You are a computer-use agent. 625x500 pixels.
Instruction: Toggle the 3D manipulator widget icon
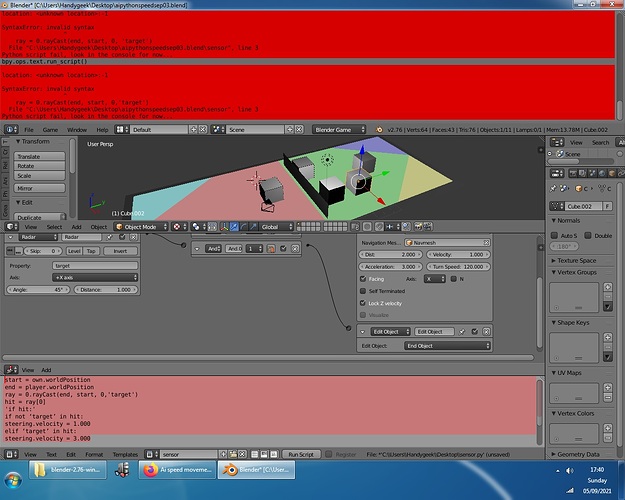(224, 227)
